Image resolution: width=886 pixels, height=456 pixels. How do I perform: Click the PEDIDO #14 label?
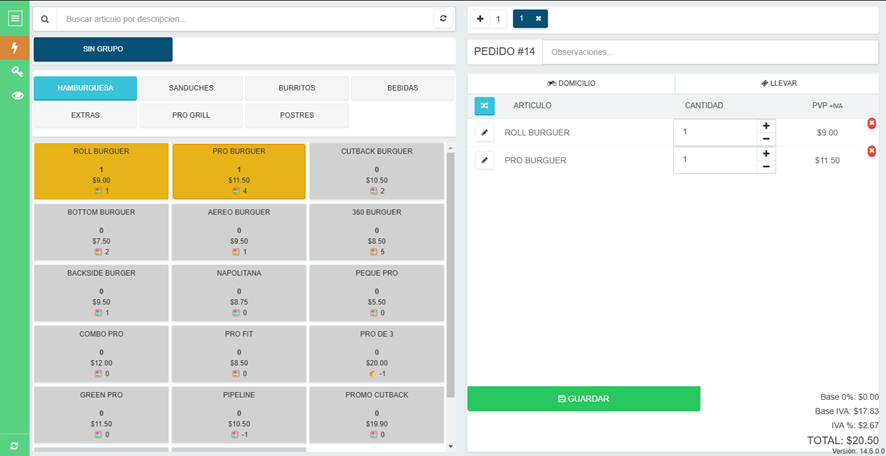[504, 51]
